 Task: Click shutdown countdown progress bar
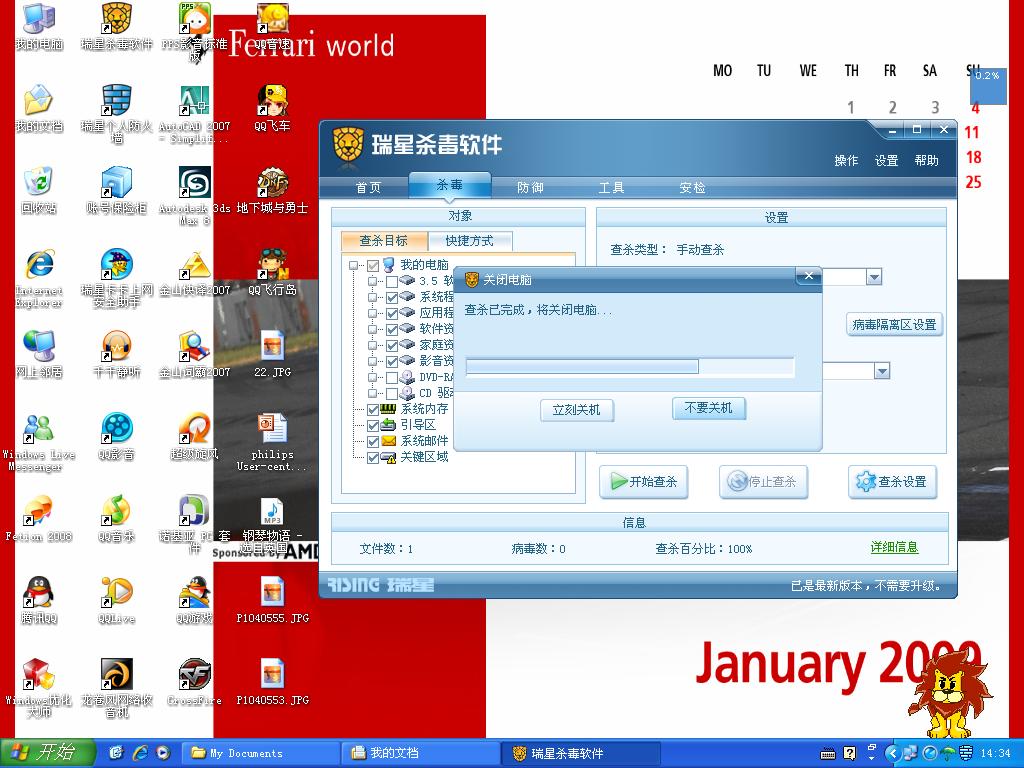click(x=630, y=366)
